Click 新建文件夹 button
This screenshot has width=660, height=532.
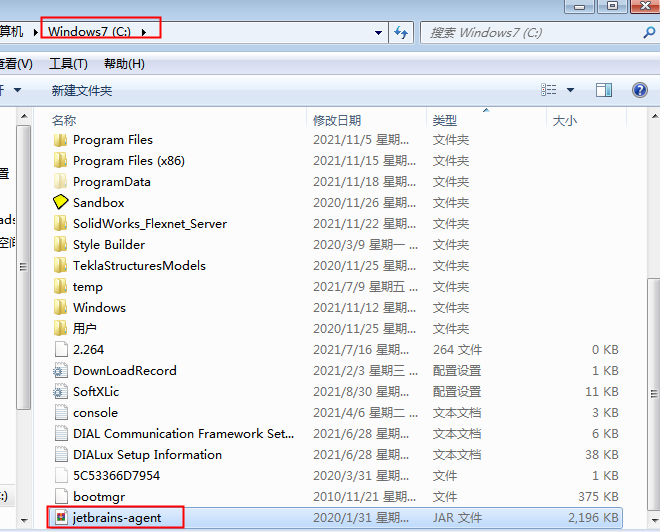click(82, 90)
